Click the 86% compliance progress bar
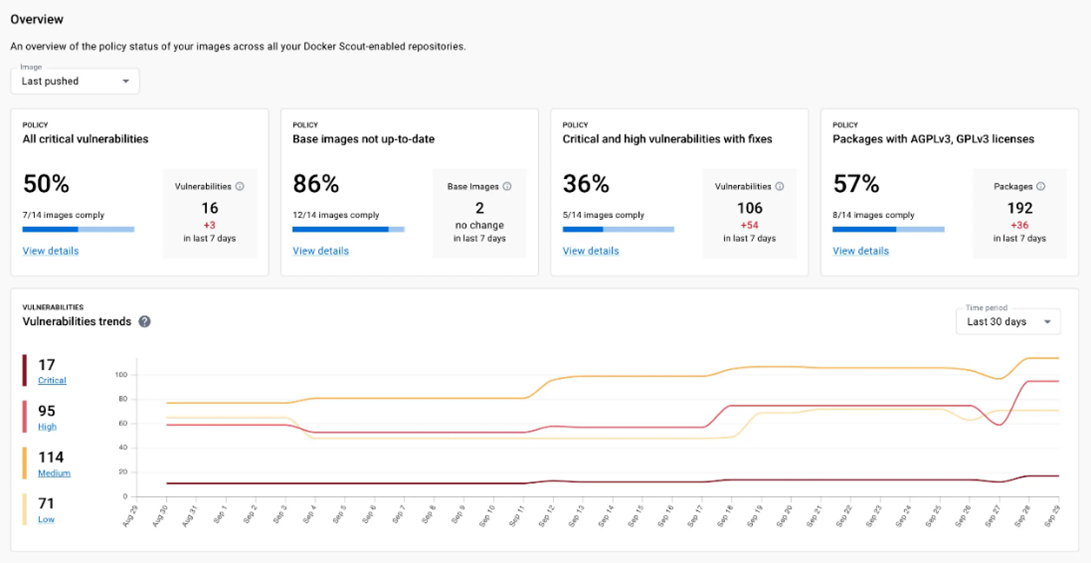Viewport: 1091px width, 563px height. (348, 229)
